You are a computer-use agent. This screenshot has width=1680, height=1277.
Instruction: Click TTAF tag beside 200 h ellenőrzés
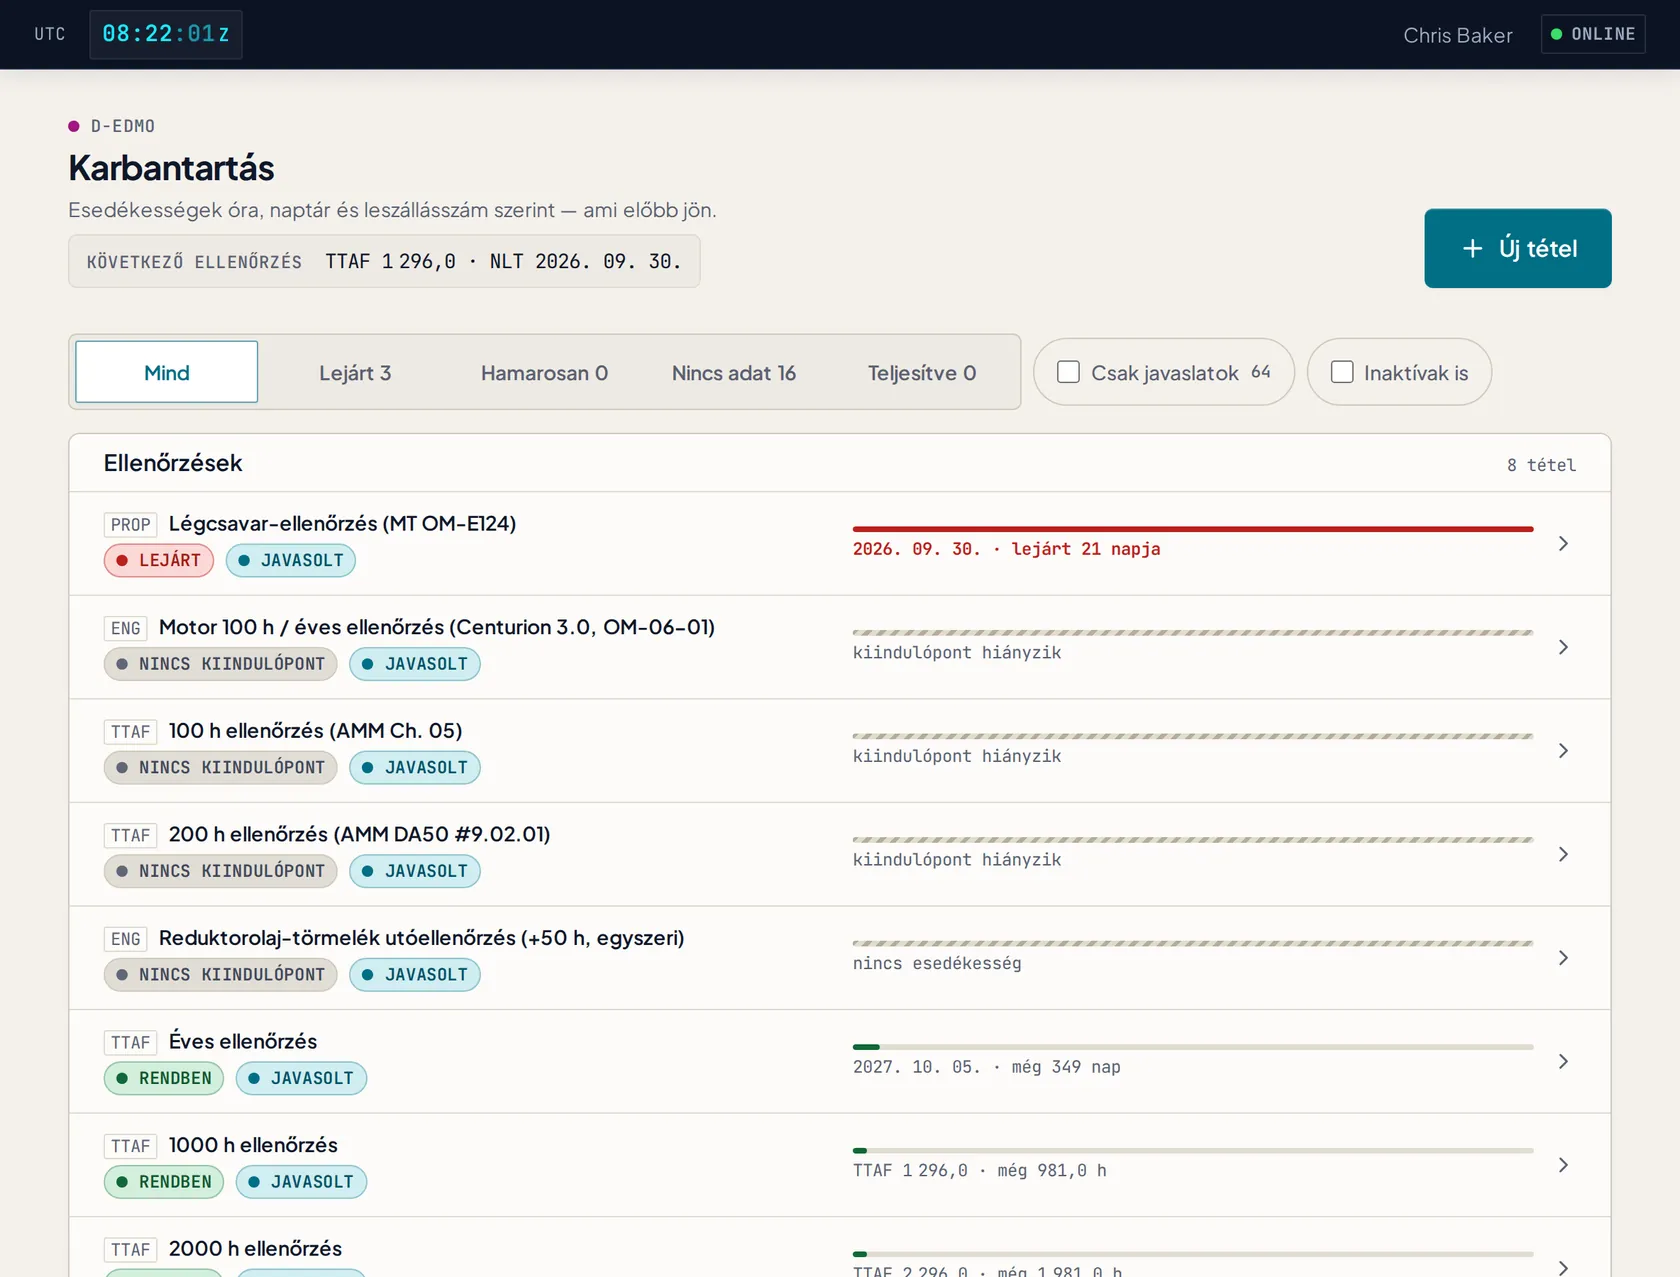coord(130,835)
